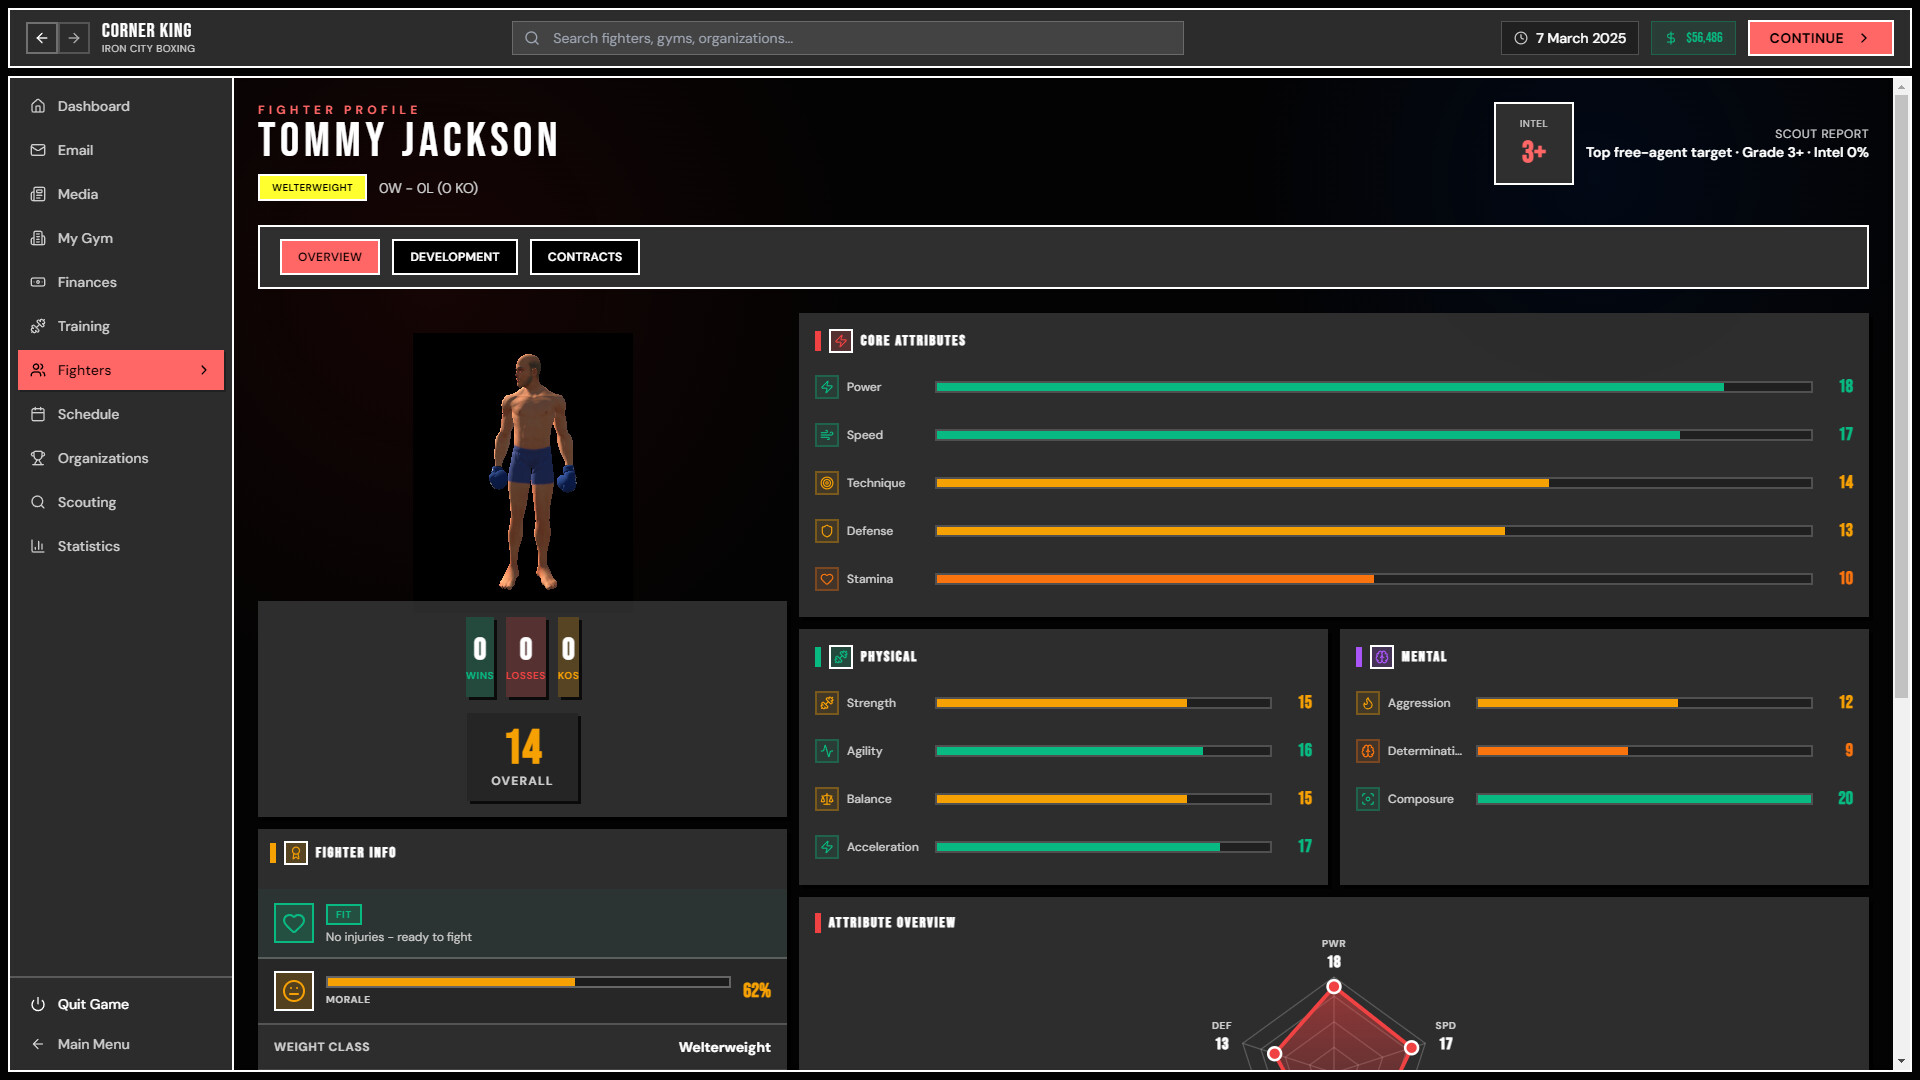Select the Training icon in the sidebar
This screenshot has height=1080, width=1920.
point(37,326)
